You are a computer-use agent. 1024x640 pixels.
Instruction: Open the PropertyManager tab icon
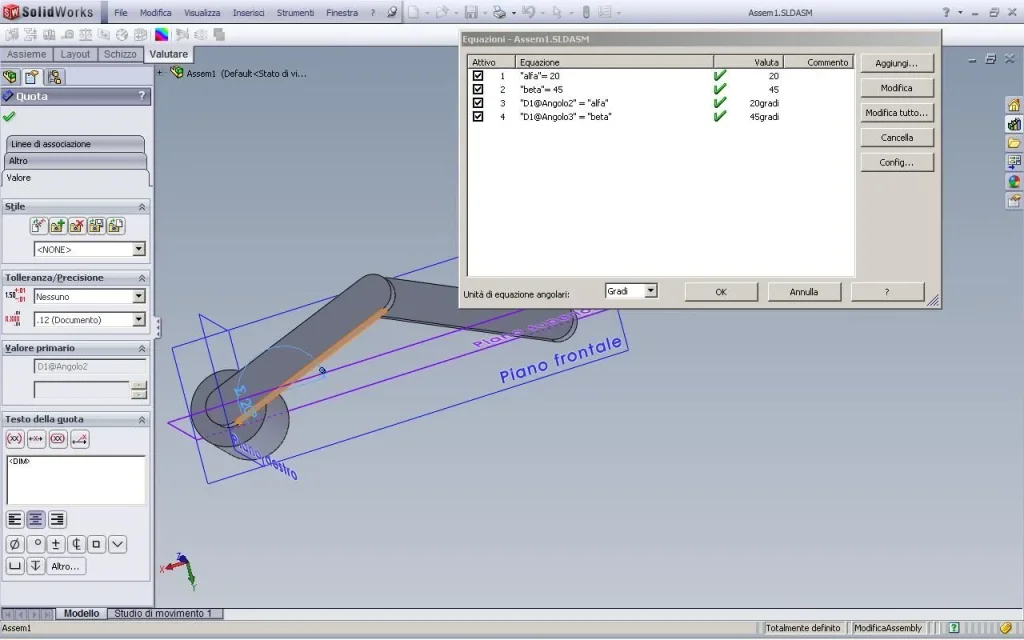31,77
